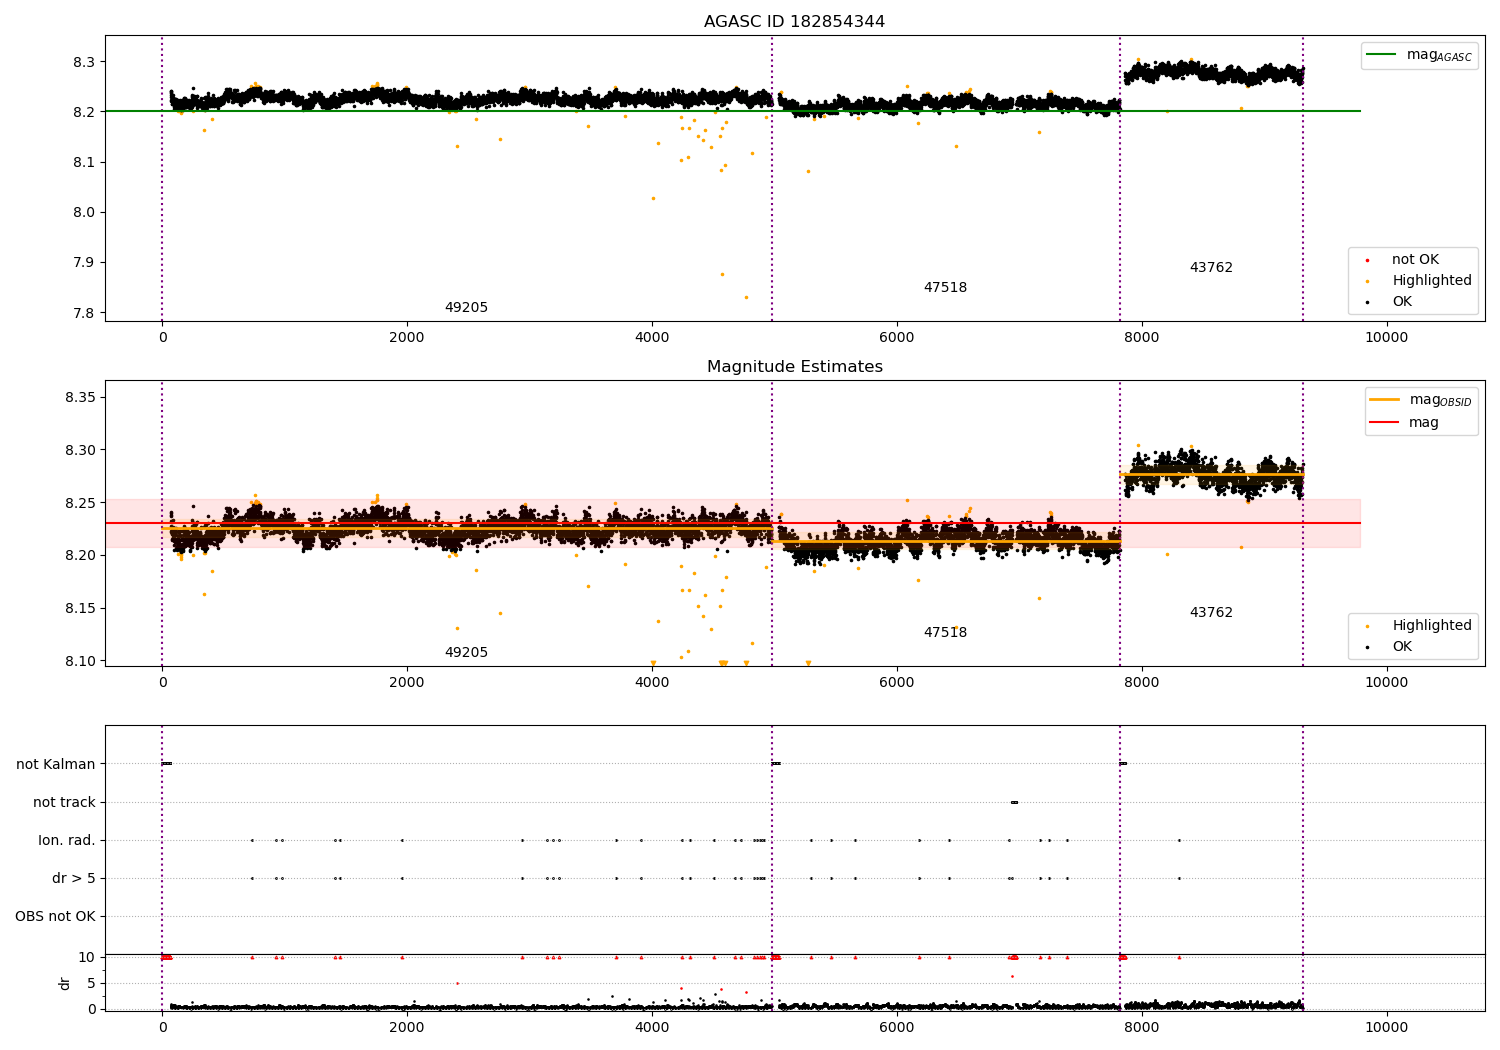Click the 10 tick on the dr axis
The image size is (1500, 1050).
pyautogui.click(x=86, y=958)
